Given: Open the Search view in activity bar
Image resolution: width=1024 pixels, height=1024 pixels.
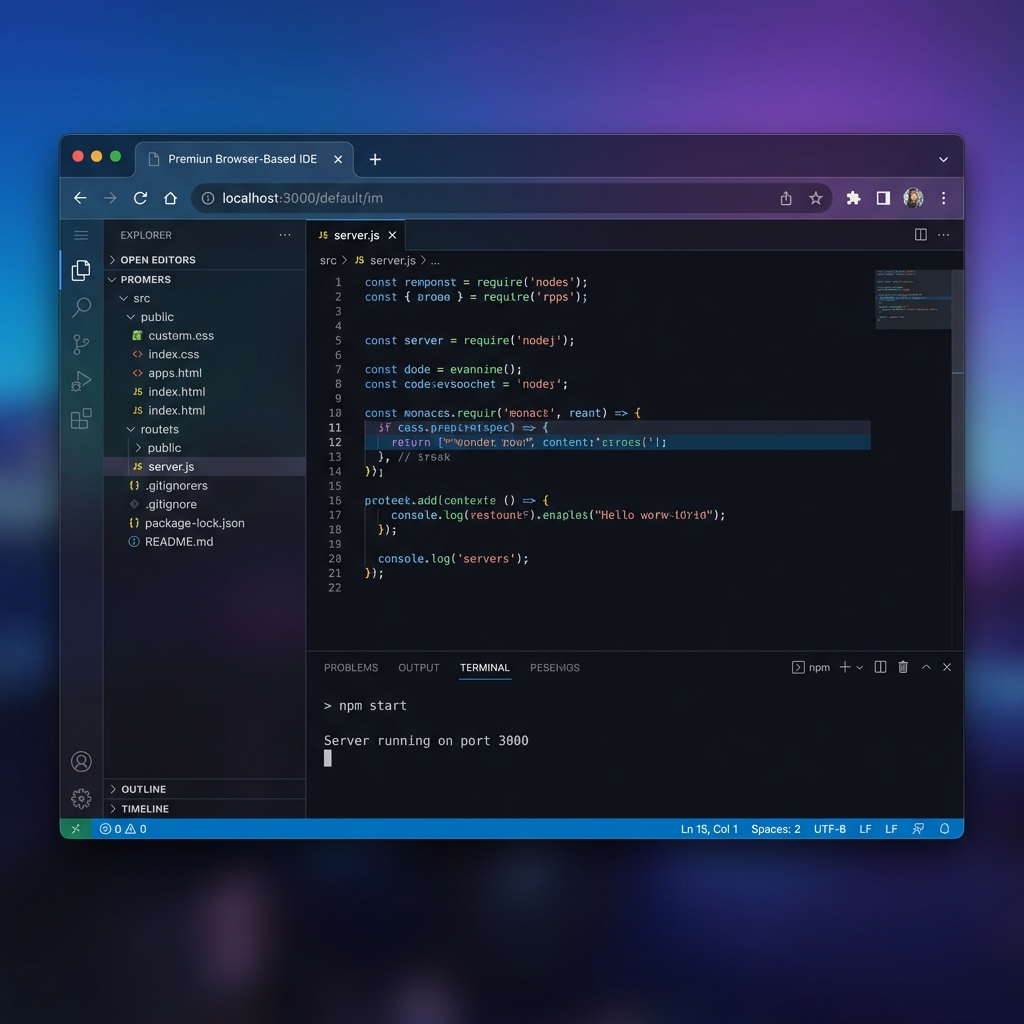Looking at the screenshot, I should [81, 308].
